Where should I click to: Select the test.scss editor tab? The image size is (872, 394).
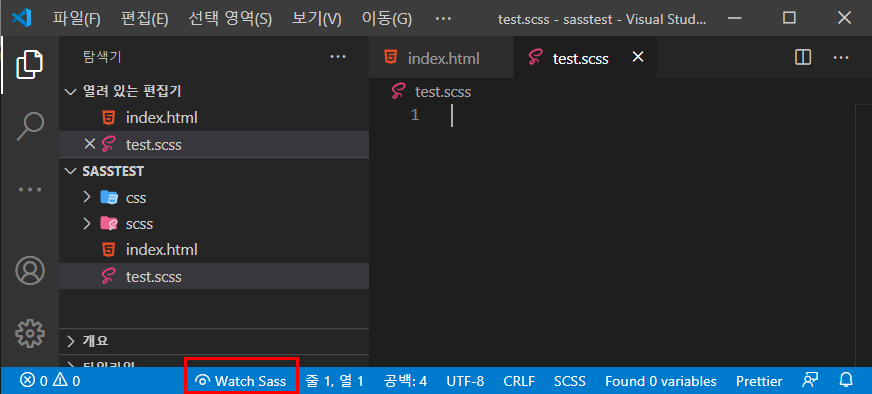tap(585, 57)
